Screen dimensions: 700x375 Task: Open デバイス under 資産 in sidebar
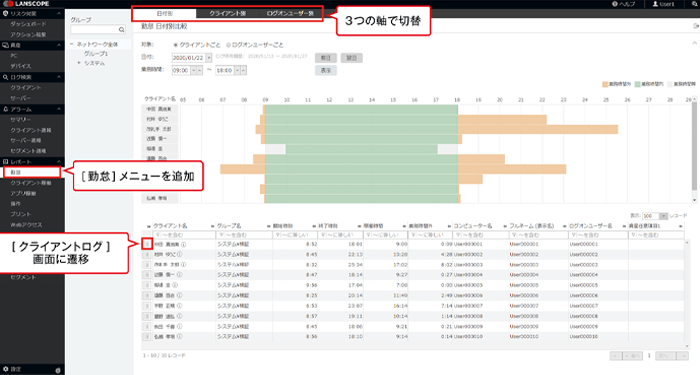pyautogui.click(x=21, y=66)
